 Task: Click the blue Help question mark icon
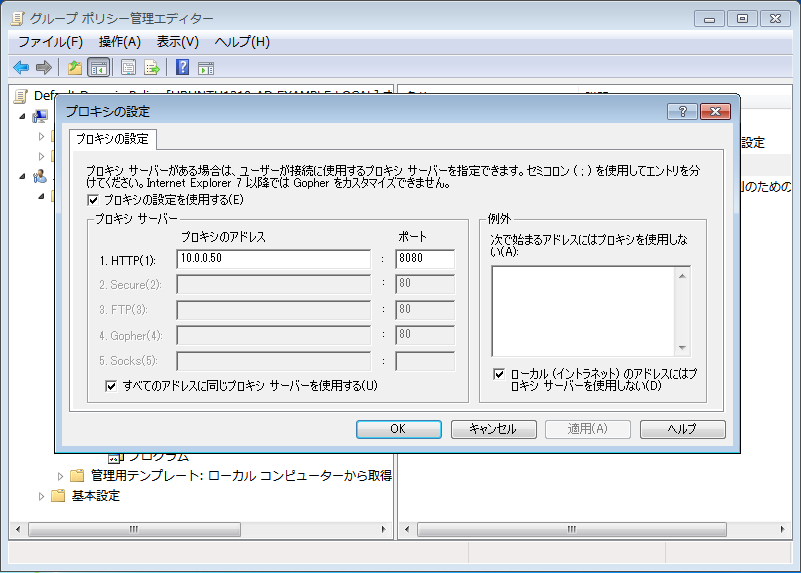[183, 68]
